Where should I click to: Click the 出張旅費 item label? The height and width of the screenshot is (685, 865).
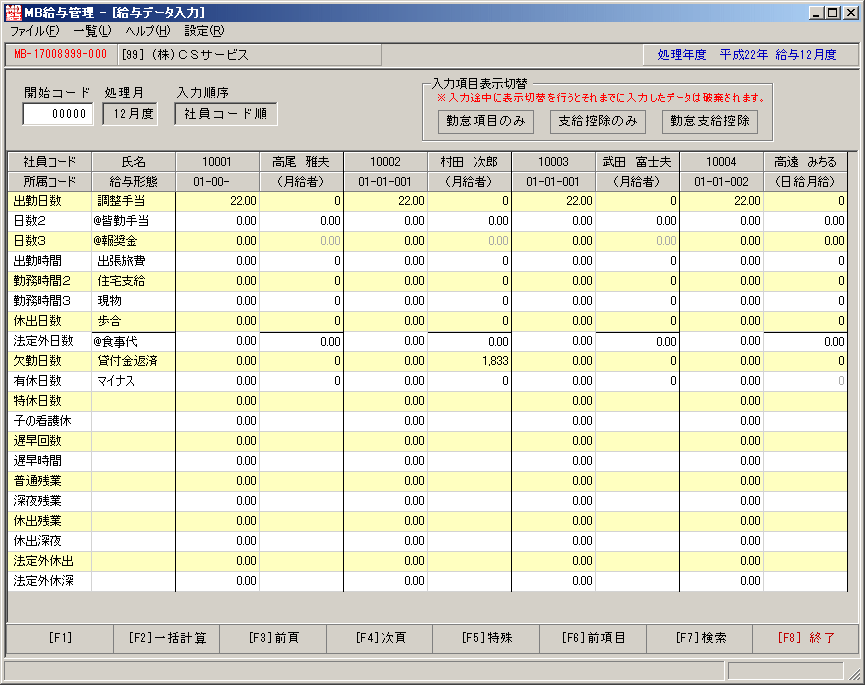click(134, 261)
